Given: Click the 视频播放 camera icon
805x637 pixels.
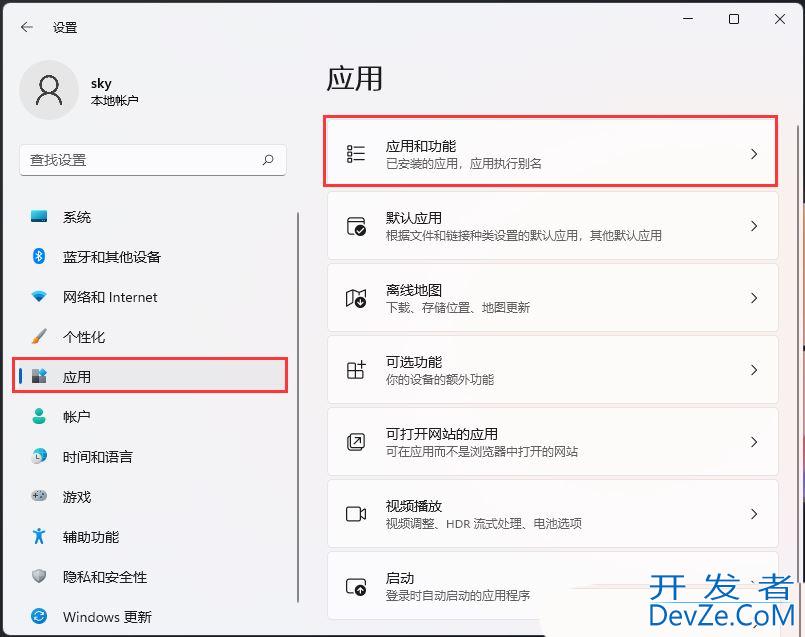Looking at the screenshot, I should pos(356,514).
